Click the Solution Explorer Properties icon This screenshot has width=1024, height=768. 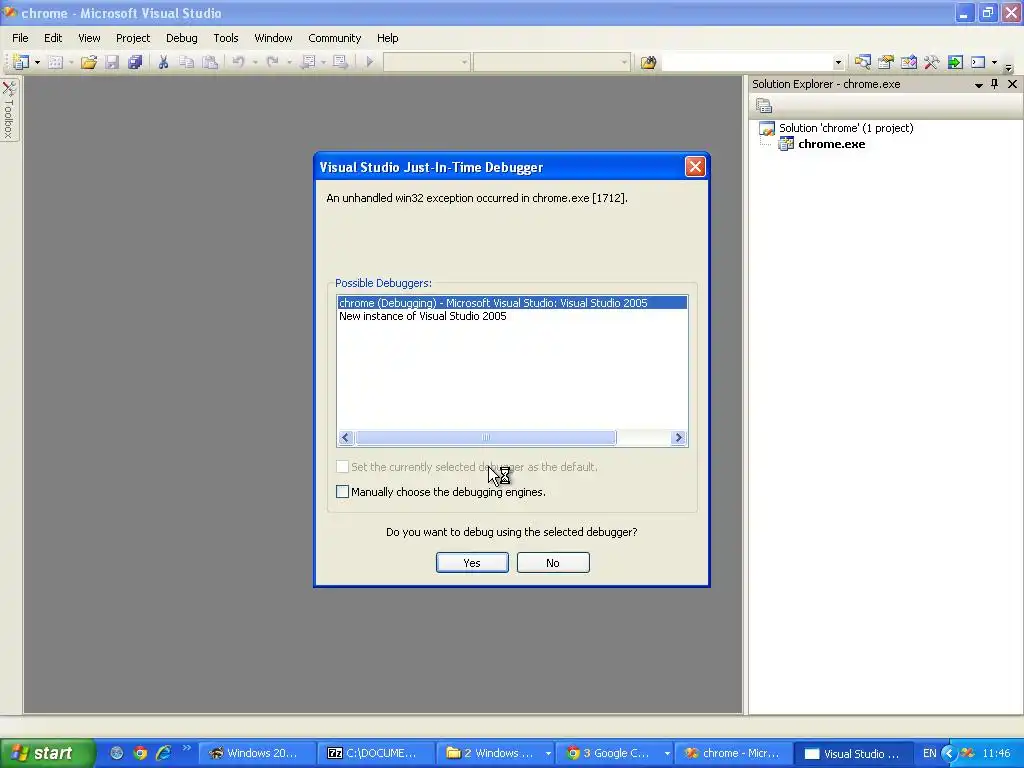764,105
